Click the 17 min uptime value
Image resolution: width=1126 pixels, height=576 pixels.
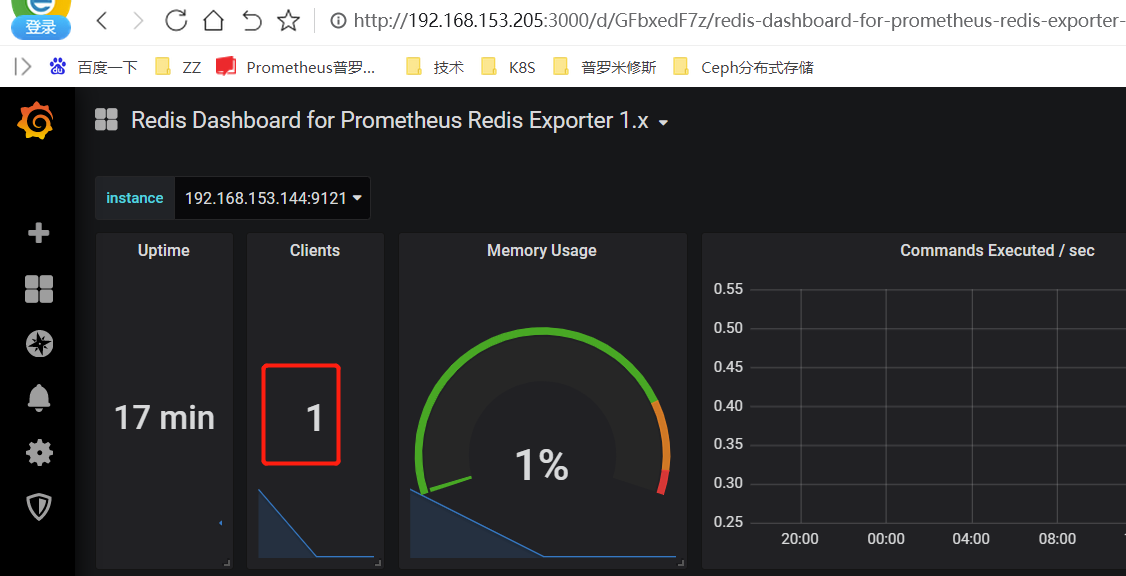(x=164, y=417)
